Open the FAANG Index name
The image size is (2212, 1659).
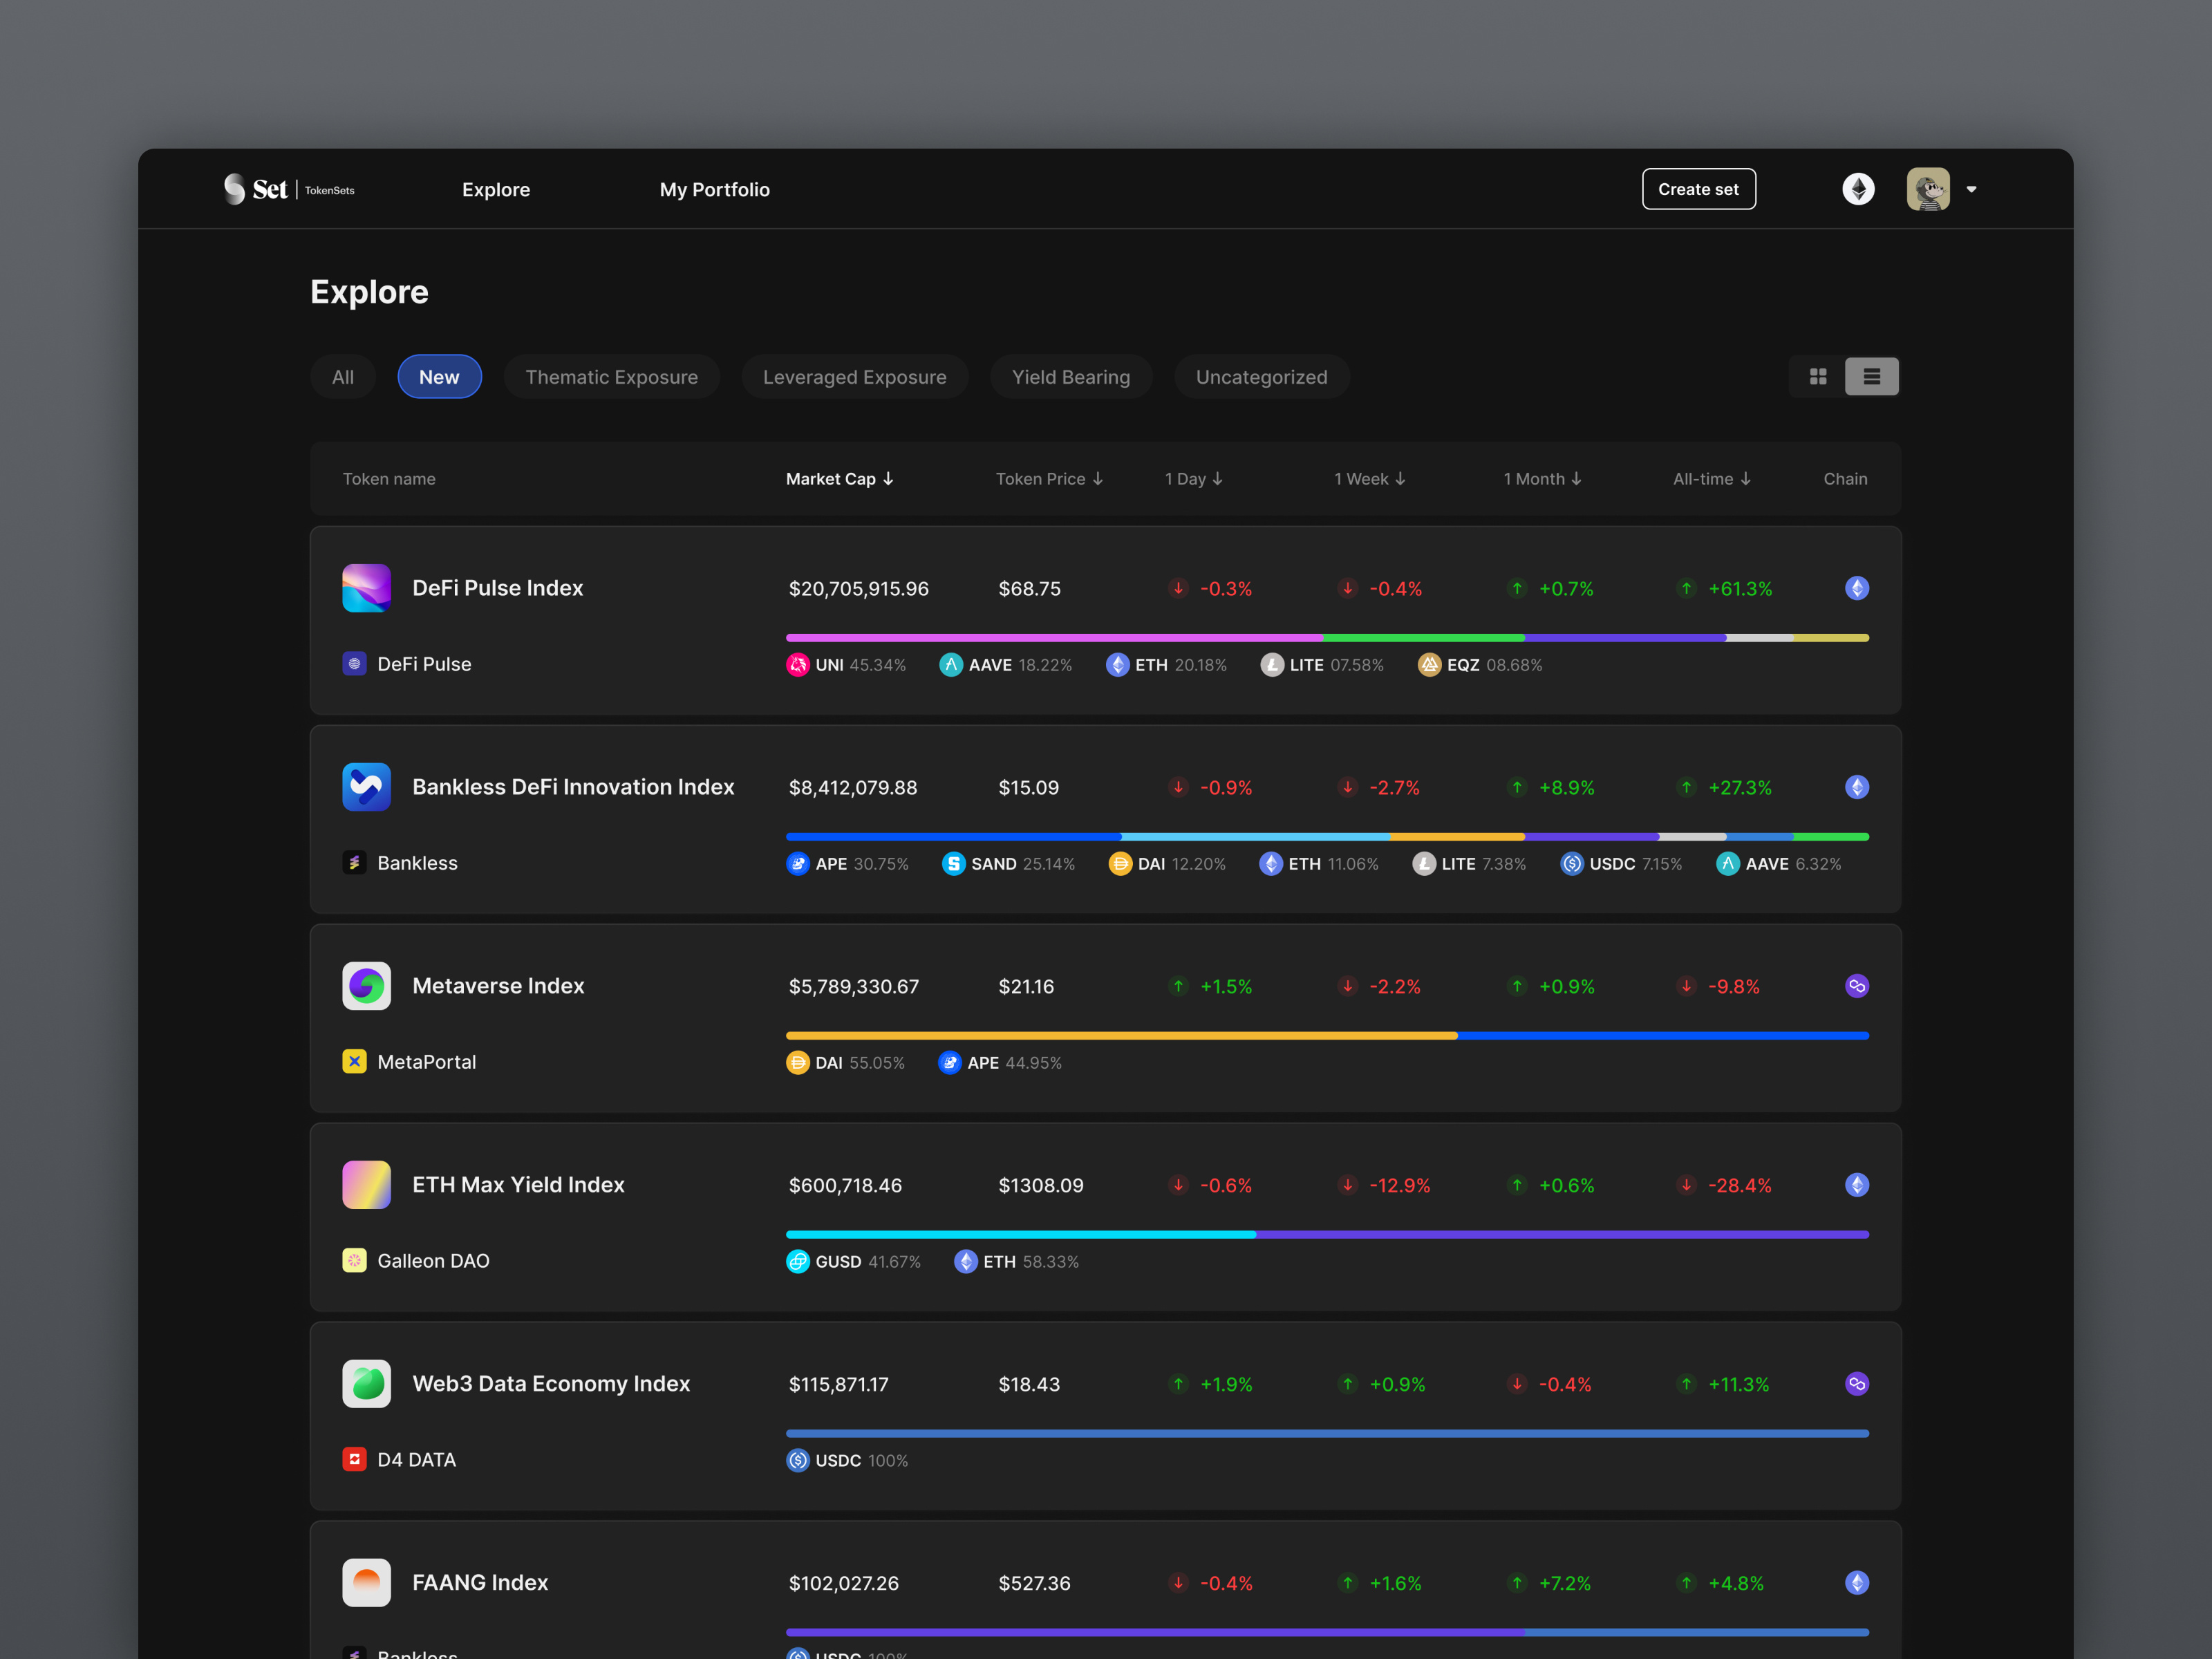480,1583
